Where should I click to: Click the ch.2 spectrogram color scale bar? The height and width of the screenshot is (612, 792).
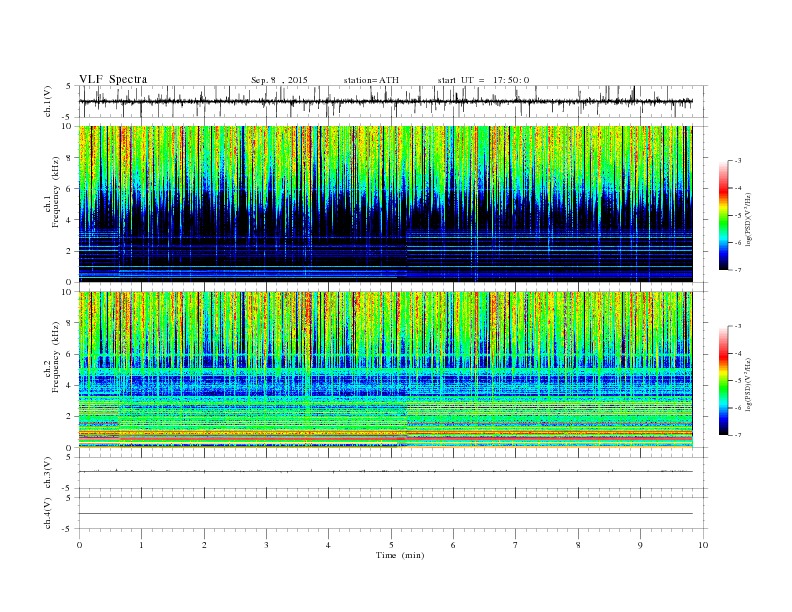pyautogui.click(x=723, y=381)
